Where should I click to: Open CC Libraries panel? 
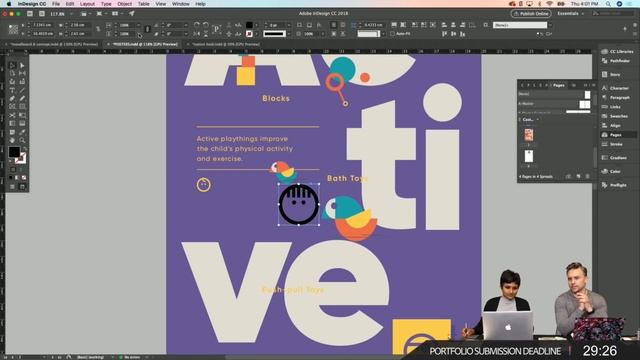(618, 51)
